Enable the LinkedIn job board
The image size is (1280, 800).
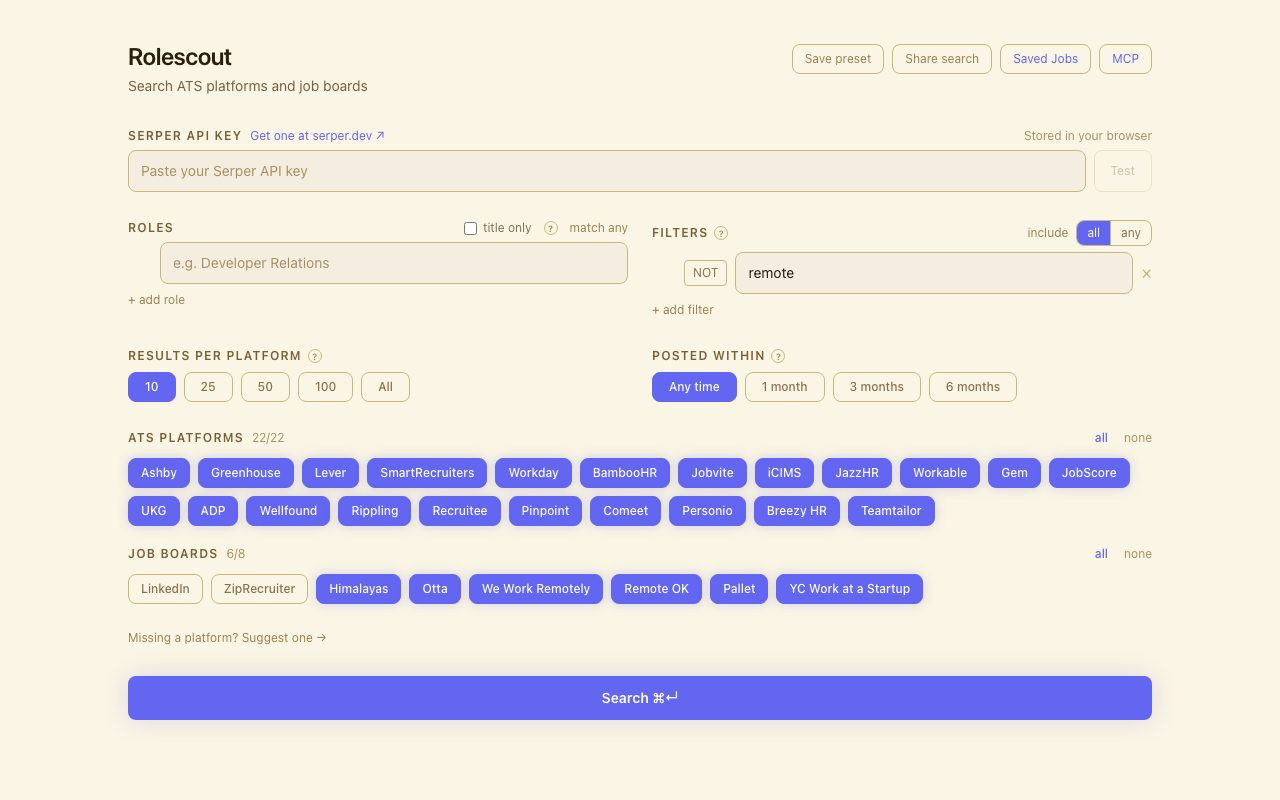click(x=165, y=589)
